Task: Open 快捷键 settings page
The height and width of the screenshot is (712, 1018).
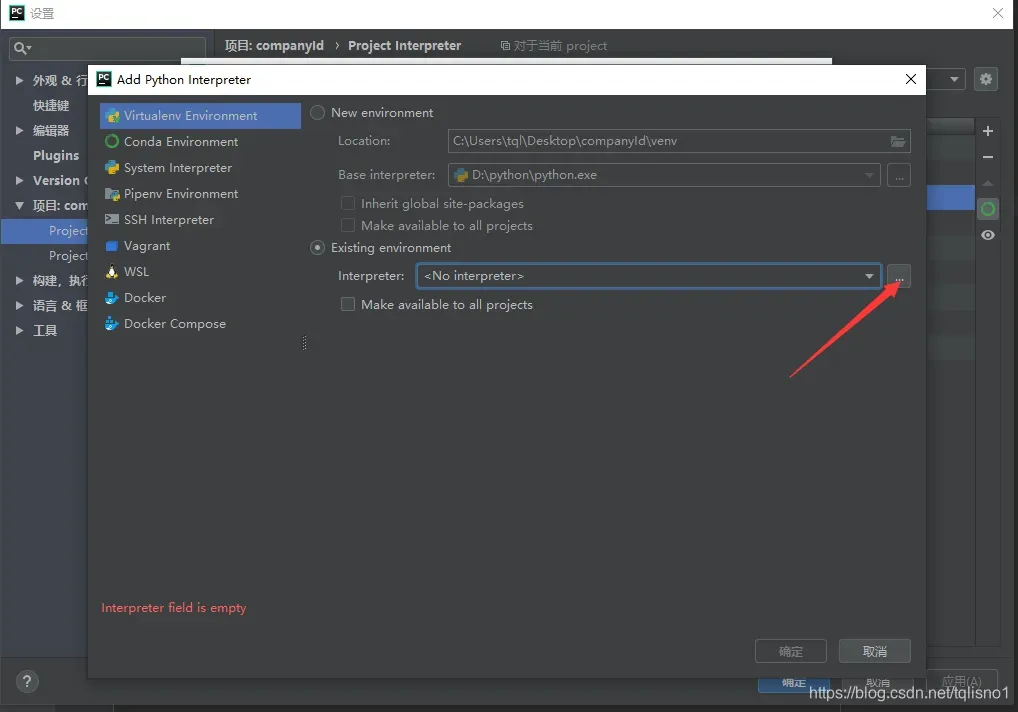Action: 51,105
